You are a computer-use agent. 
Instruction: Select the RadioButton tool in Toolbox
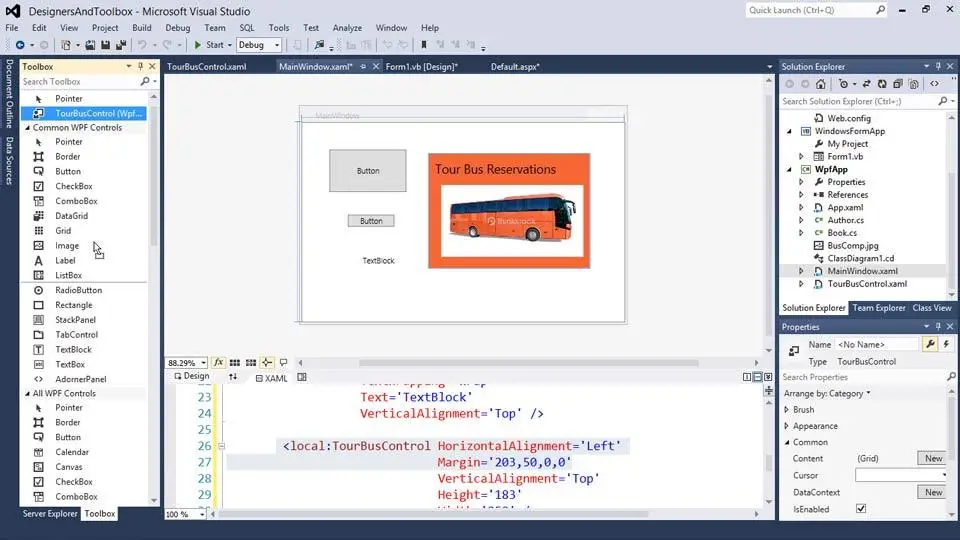(x=78, y=290)
